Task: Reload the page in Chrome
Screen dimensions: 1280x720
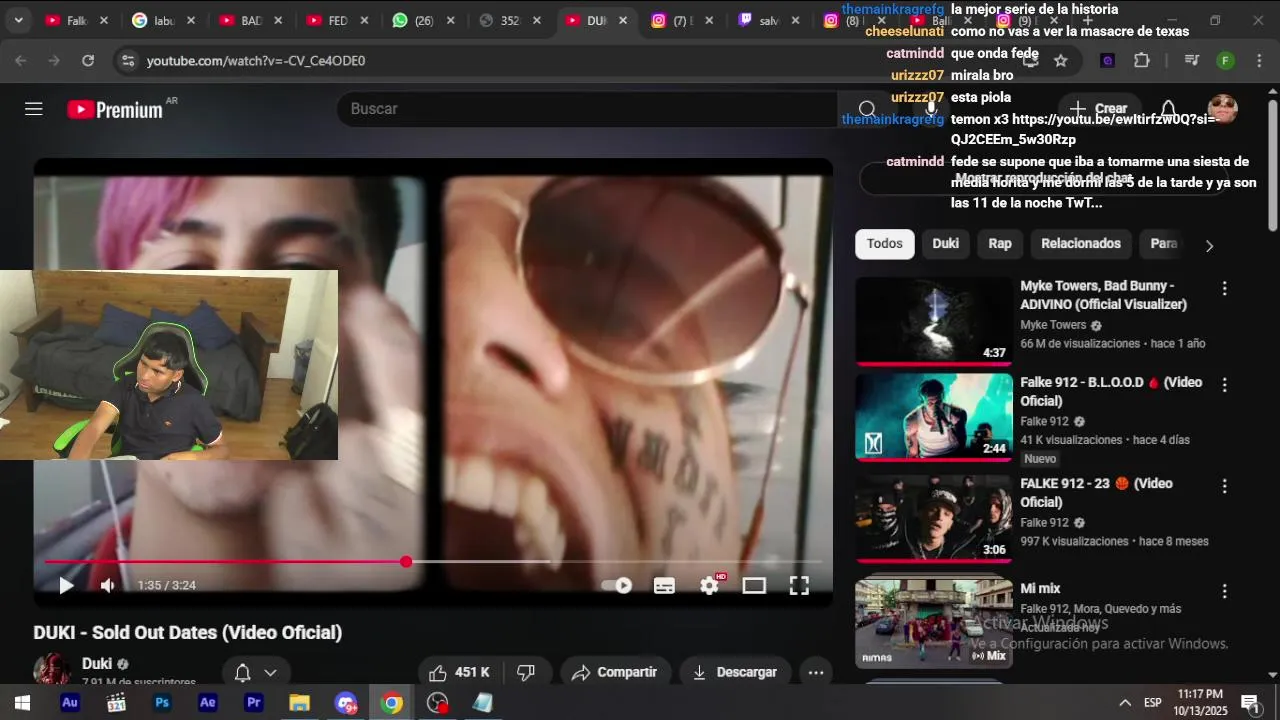Action: click(88, 61)
